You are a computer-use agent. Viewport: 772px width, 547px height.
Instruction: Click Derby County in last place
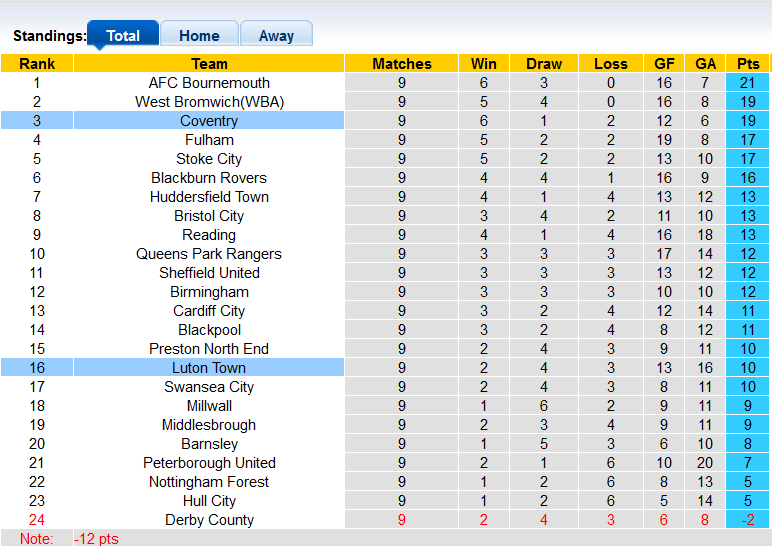(x=209, y=520)
